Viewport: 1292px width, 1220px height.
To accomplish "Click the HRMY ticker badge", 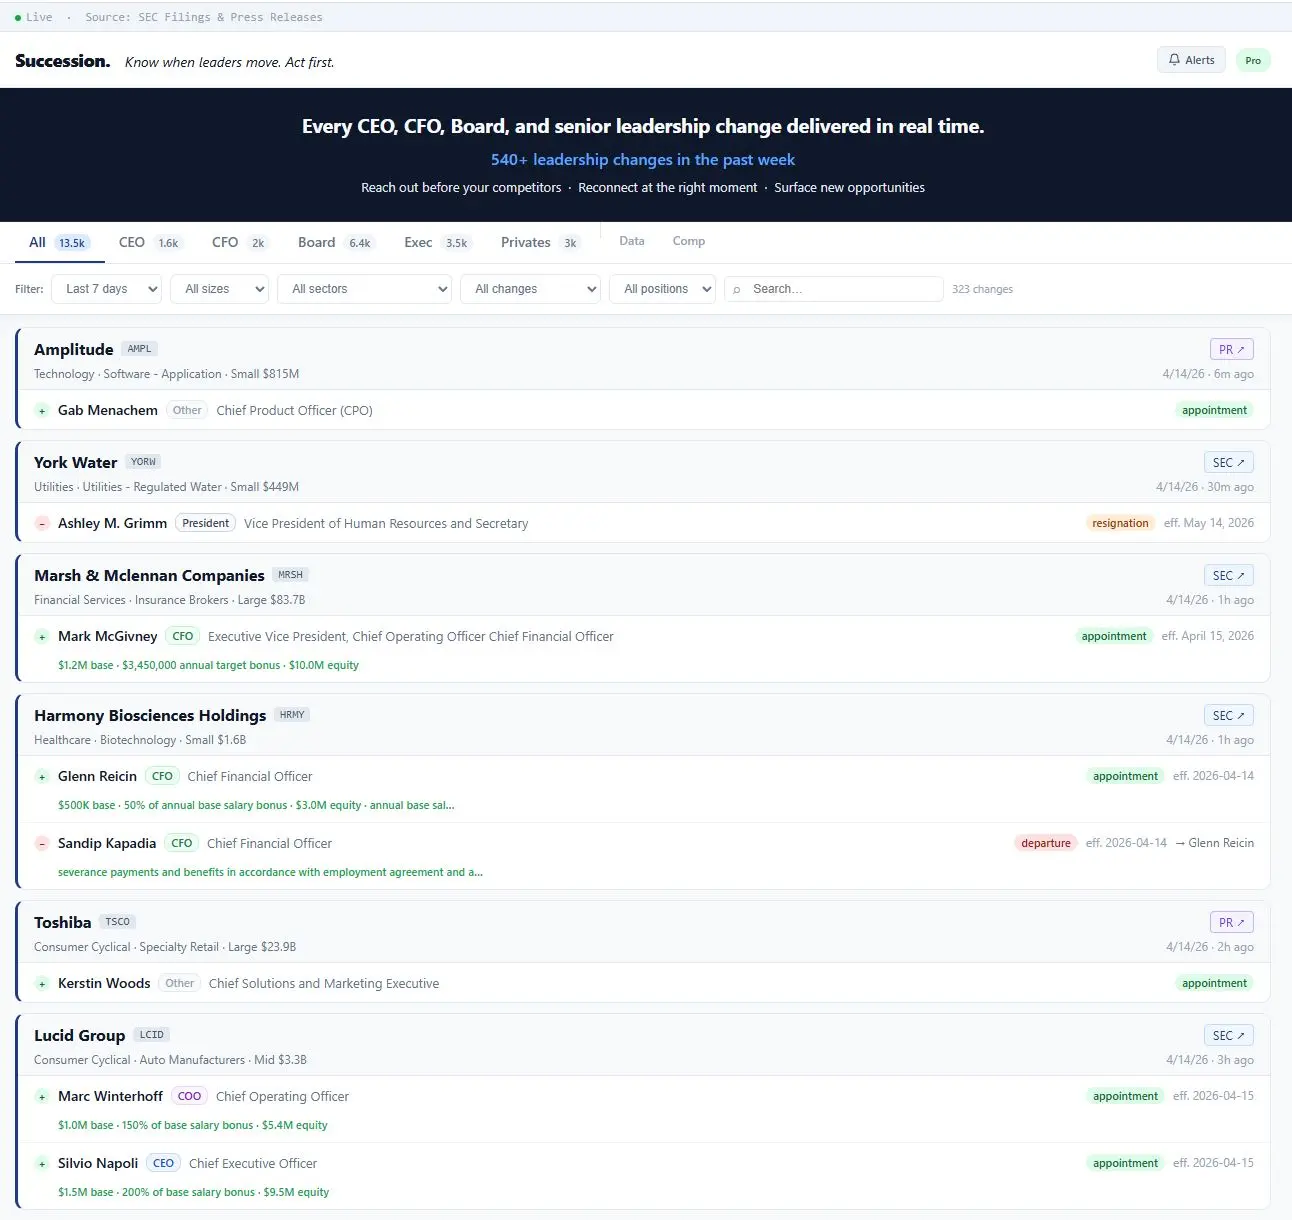I will pyautogui.click(x=292, y=715).
